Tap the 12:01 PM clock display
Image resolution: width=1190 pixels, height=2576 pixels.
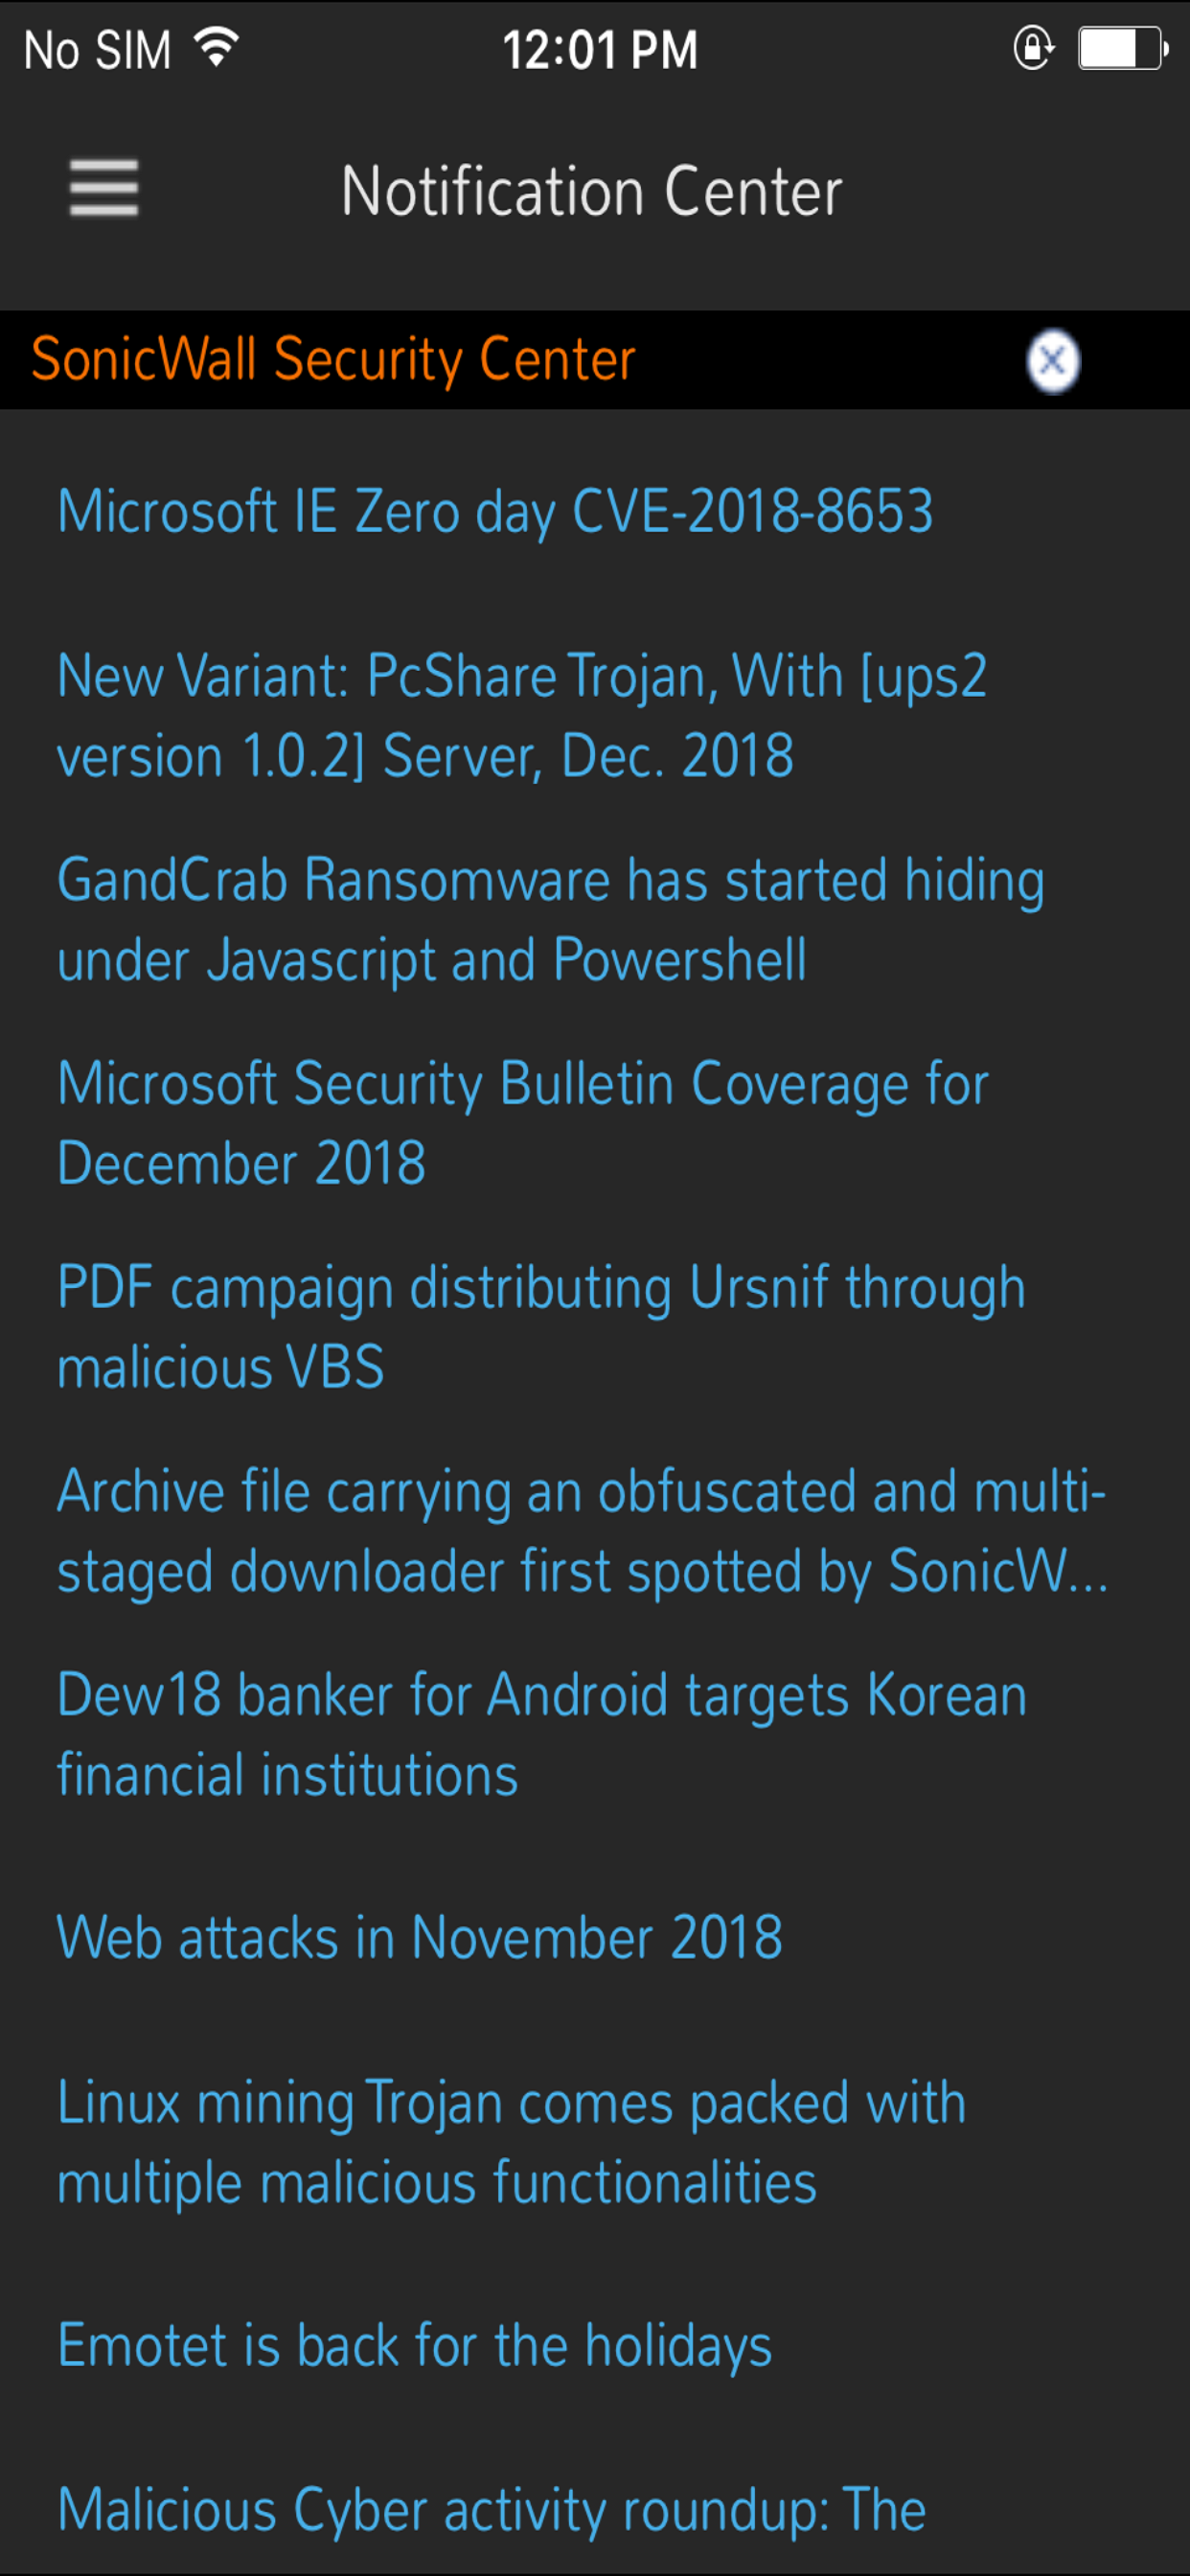pyautogui.click(x=598, y=47)
